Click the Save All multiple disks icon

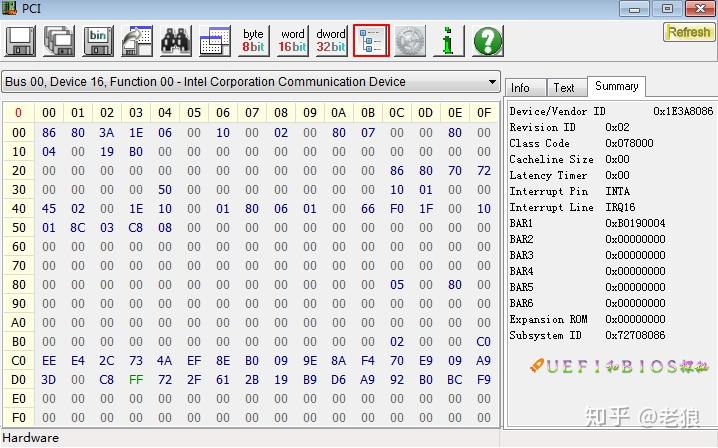point(59,41)
